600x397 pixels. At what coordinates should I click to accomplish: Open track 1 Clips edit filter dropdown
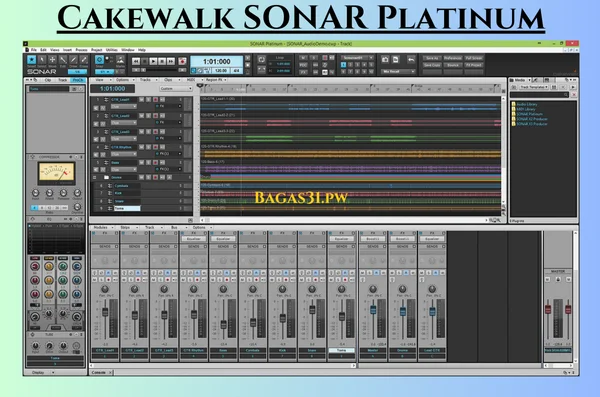click(x=123, y=106)
